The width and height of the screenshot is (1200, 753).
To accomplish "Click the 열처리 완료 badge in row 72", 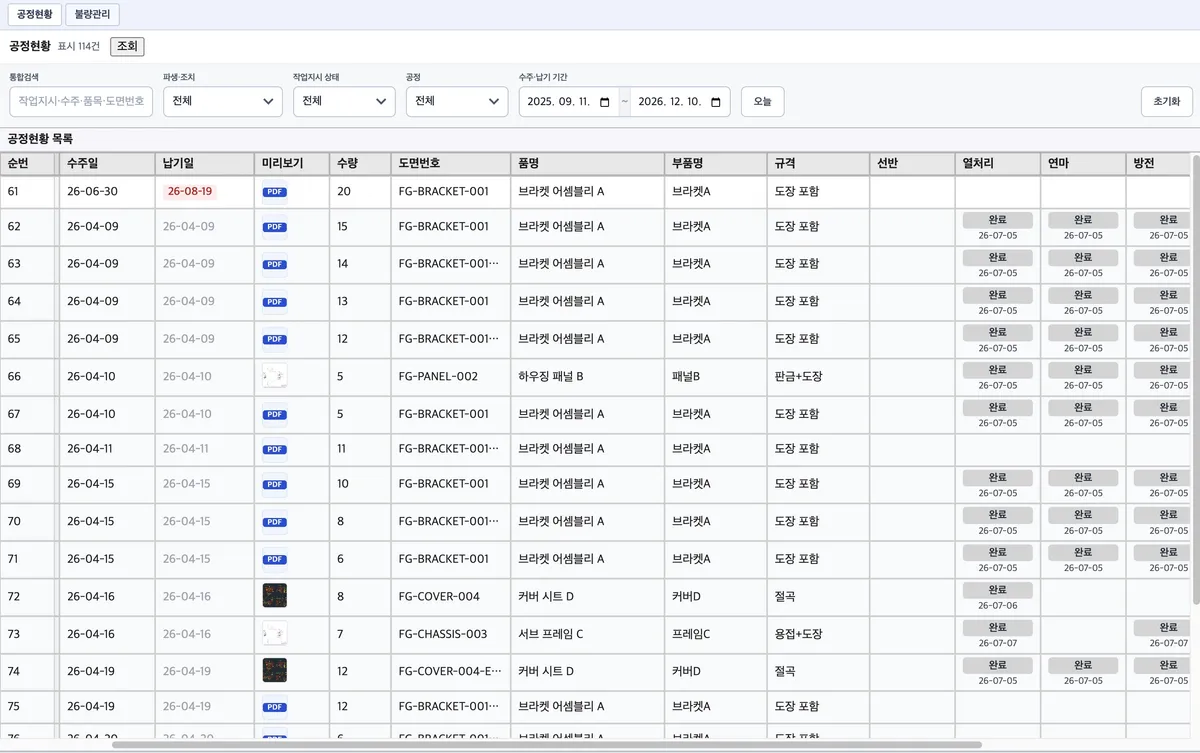I will coord(998,591).
